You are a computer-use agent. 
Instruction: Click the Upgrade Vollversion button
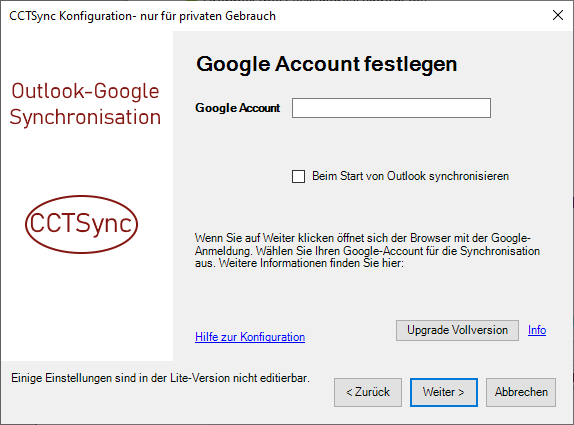click(457, 330)
